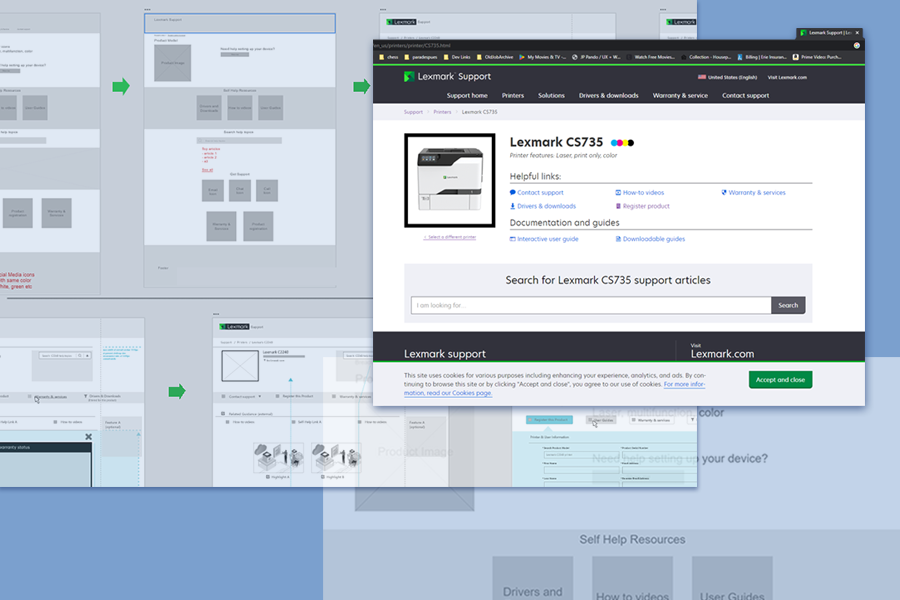
Task: Click the Warranty & services shield icon
Action: pyautogui.click(x=723, y=192)
